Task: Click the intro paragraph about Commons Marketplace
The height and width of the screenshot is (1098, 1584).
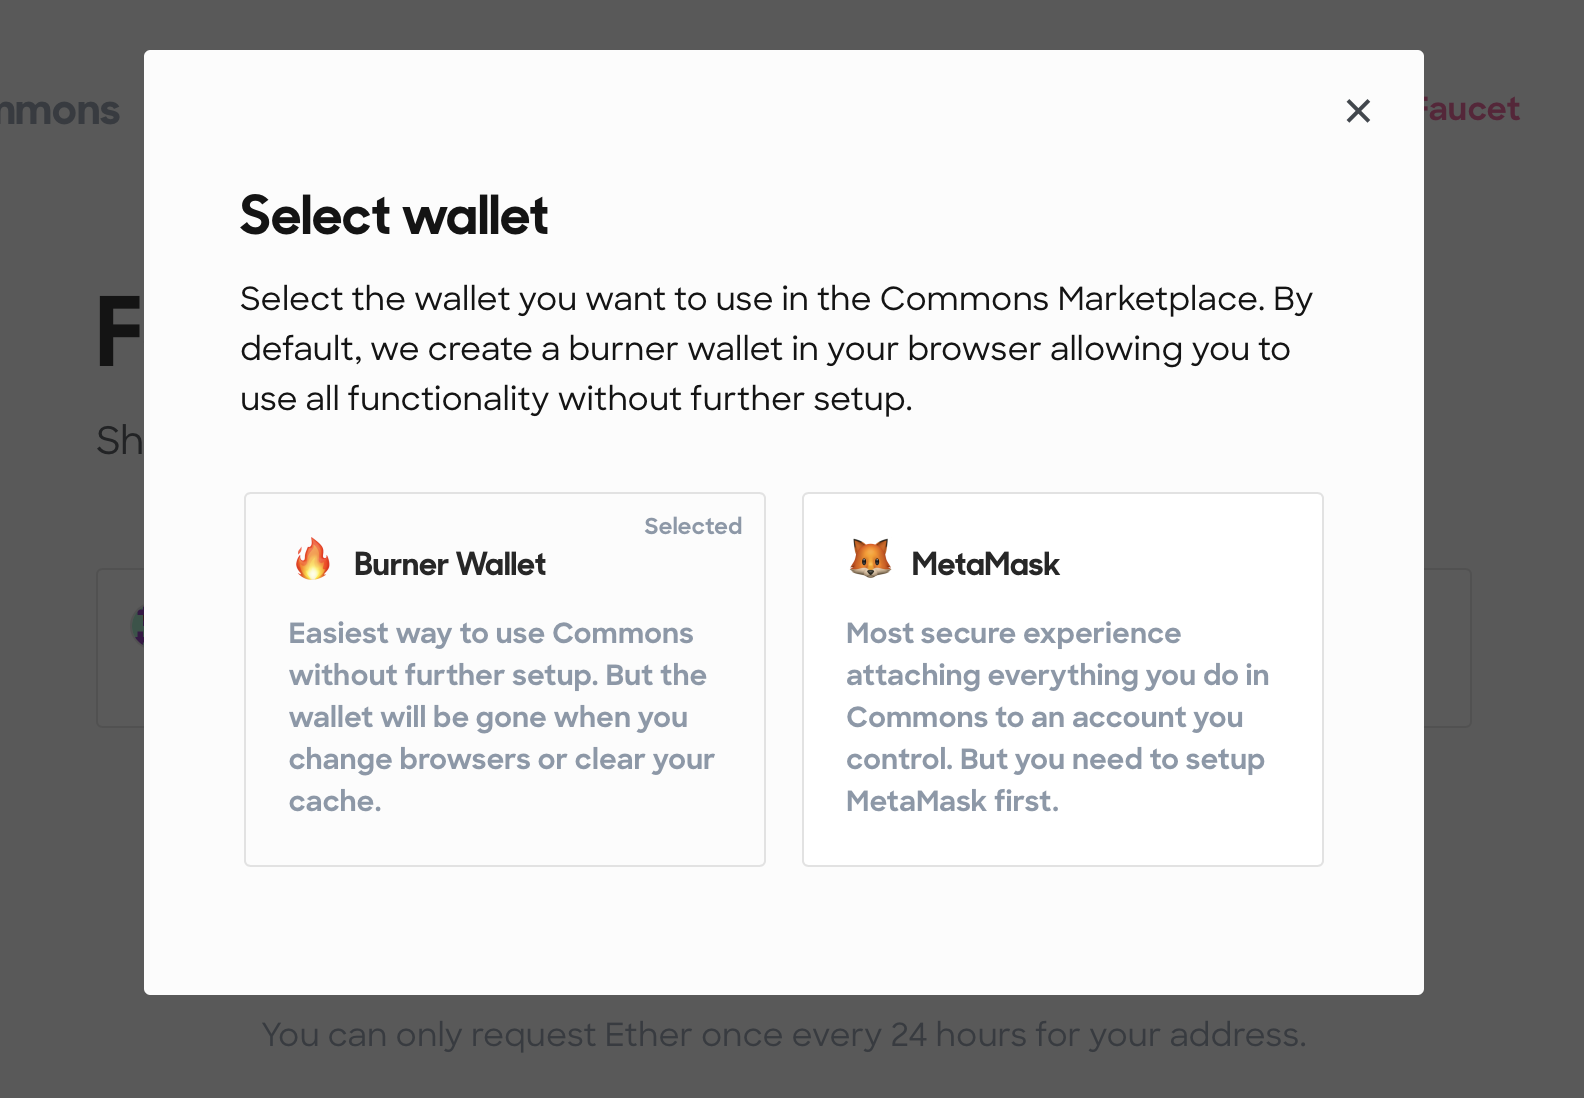Action: point(776,348)
